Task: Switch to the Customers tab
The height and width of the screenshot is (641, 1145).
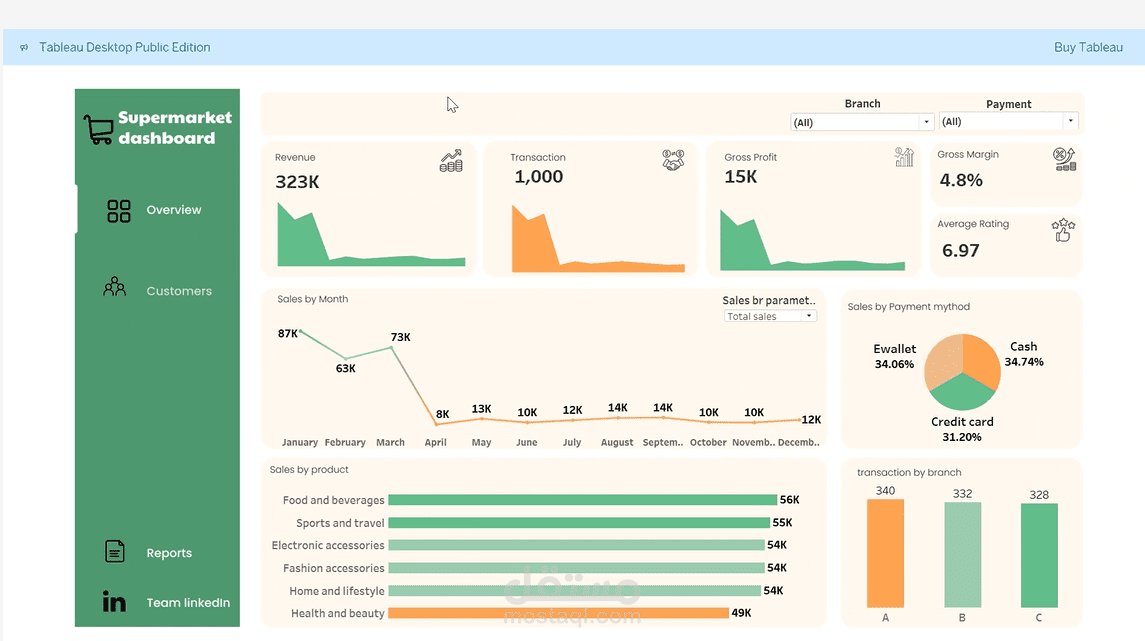Action: 179,291
